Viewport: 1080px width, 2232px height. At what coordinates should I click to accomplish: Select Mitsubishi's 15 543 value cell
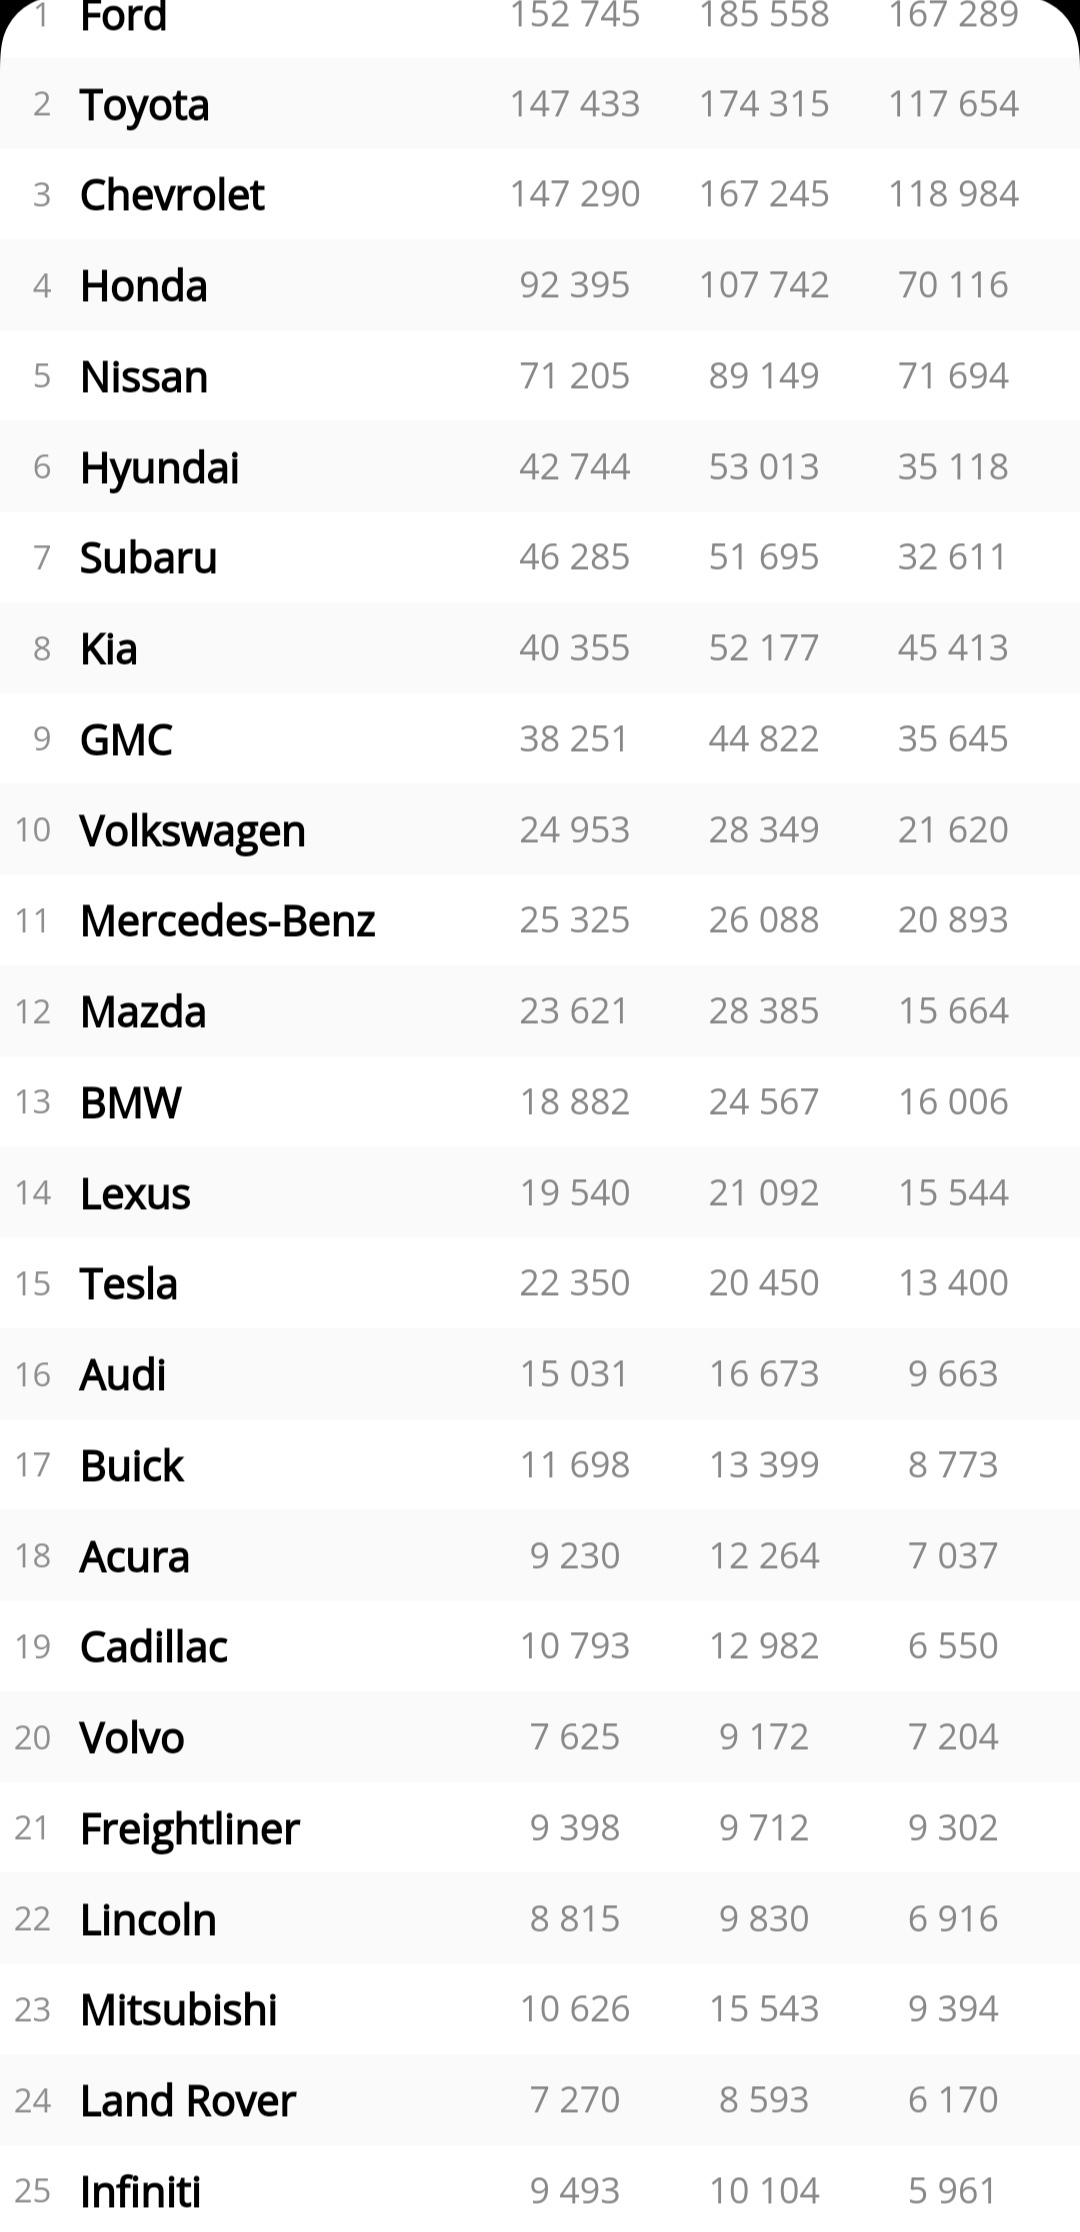[764, 2009]
